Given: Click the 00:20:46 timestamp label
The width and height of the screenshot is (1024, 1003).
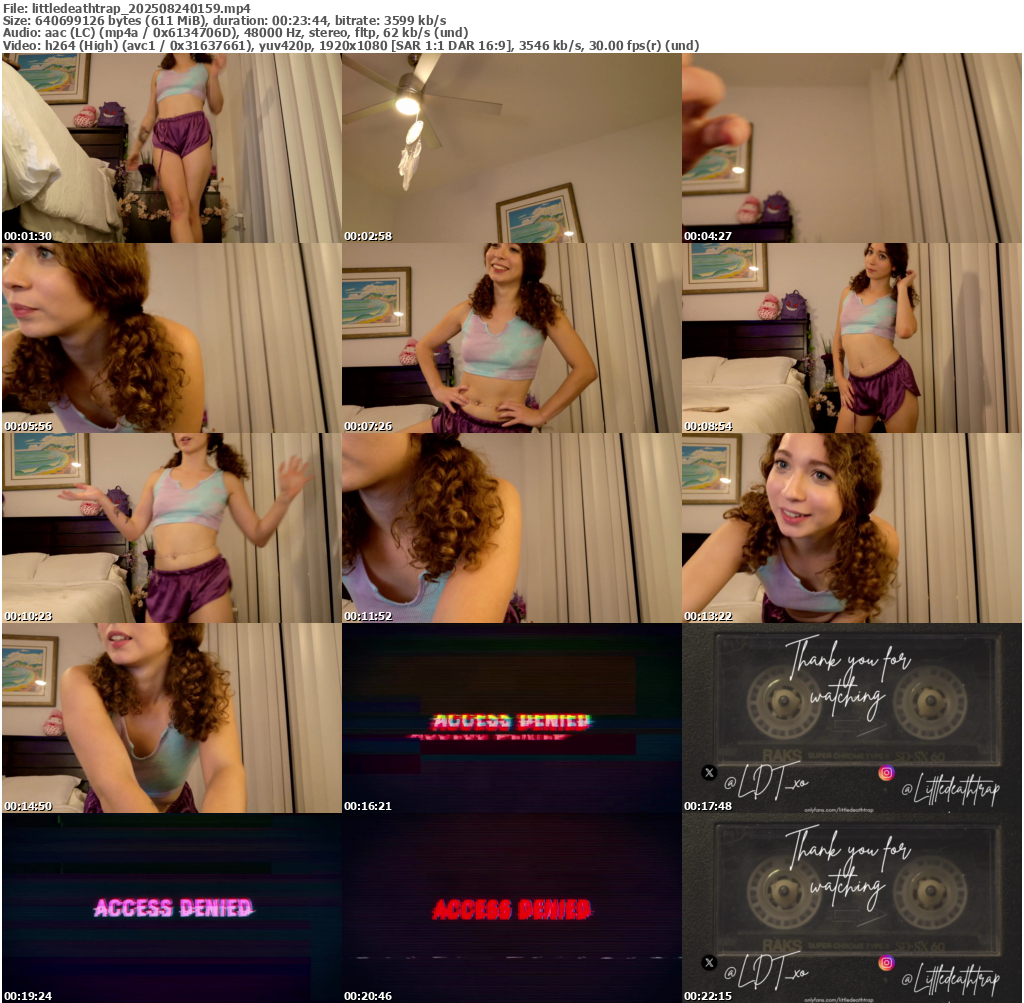Looking at the screenshot, I should click(x=368, y=996).
